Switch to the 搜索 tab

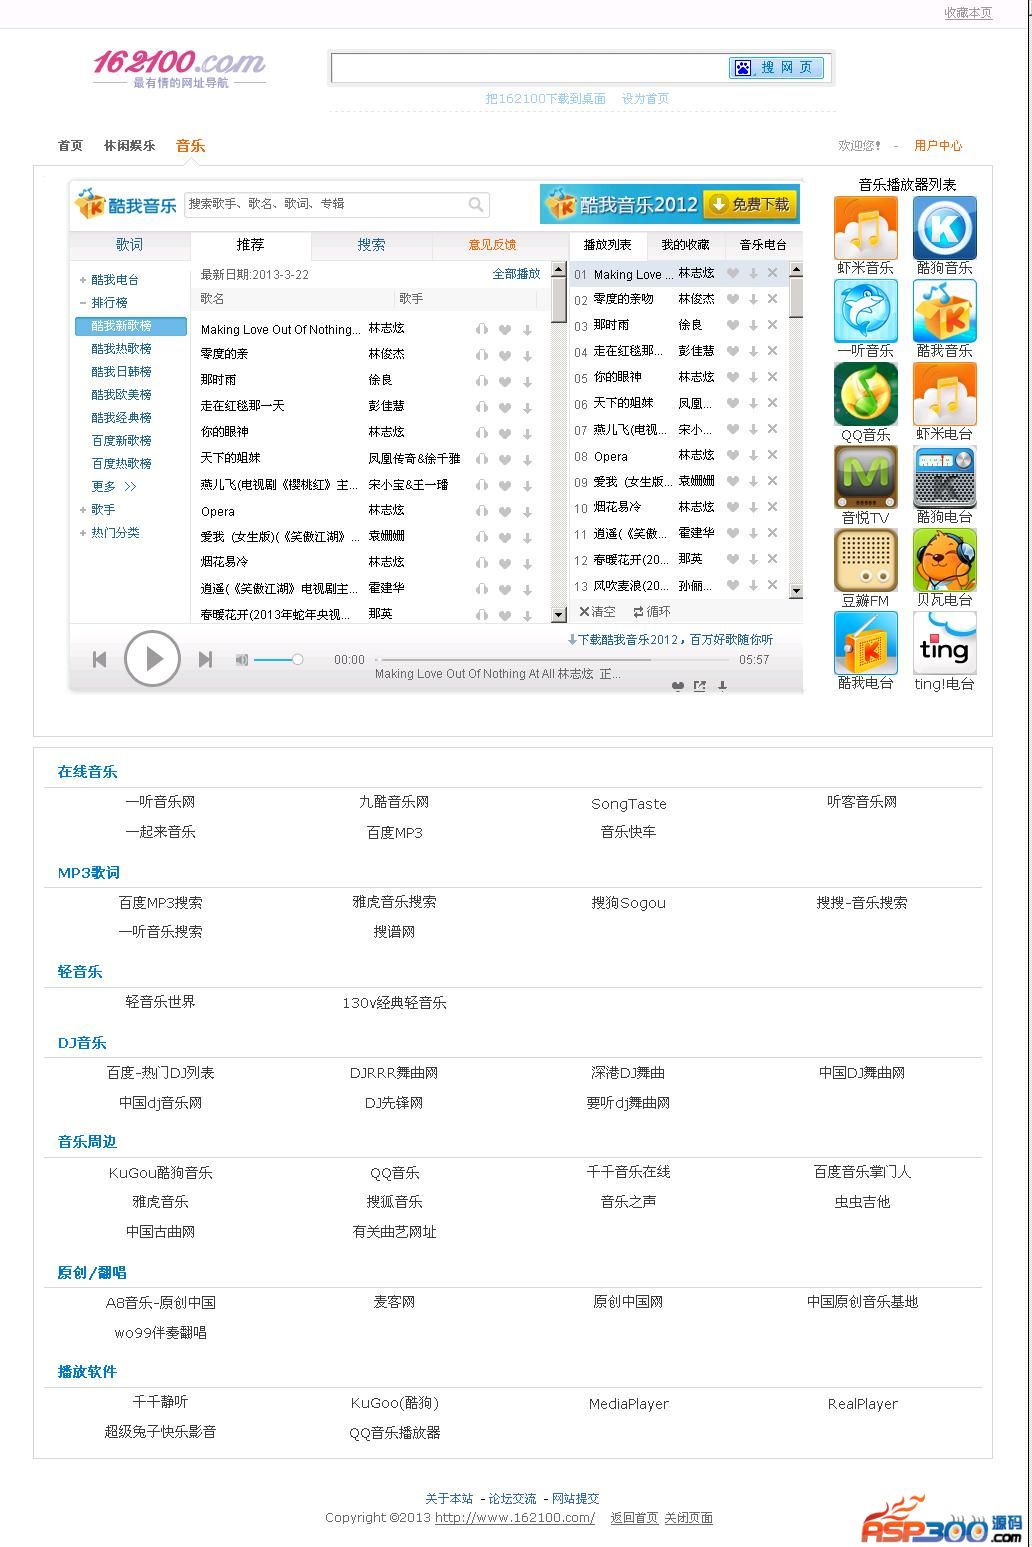[x=371, y=244]
